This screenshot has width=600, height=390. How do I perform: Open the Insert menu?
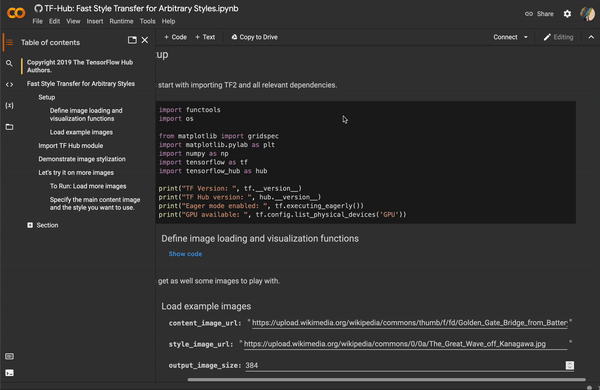(x=95, y=21)
